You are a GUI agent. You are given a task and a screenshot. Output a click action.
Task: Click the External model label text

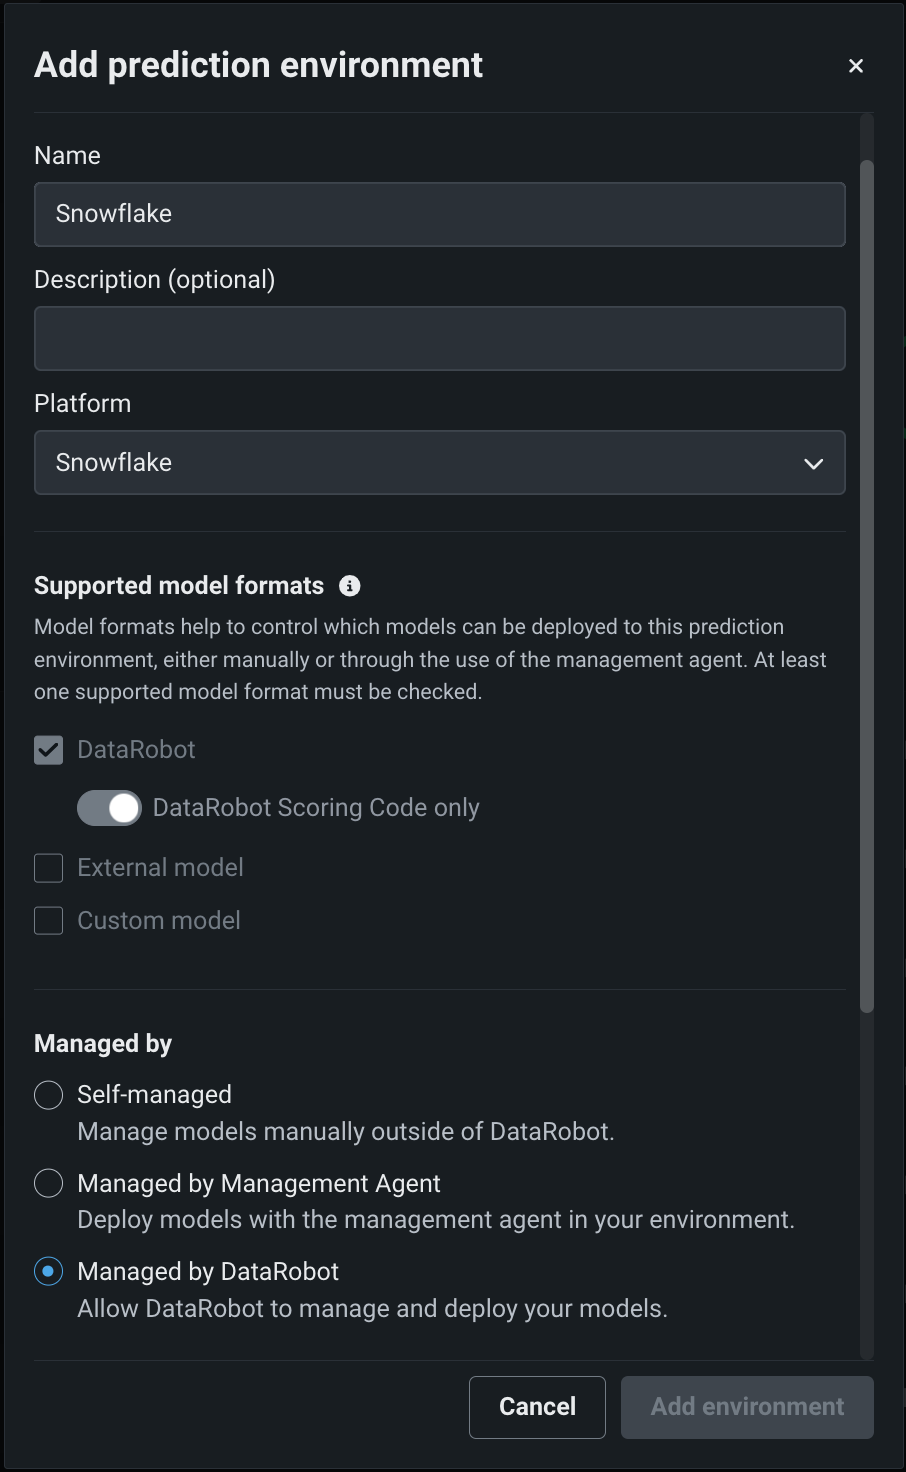tap(160, 868)
